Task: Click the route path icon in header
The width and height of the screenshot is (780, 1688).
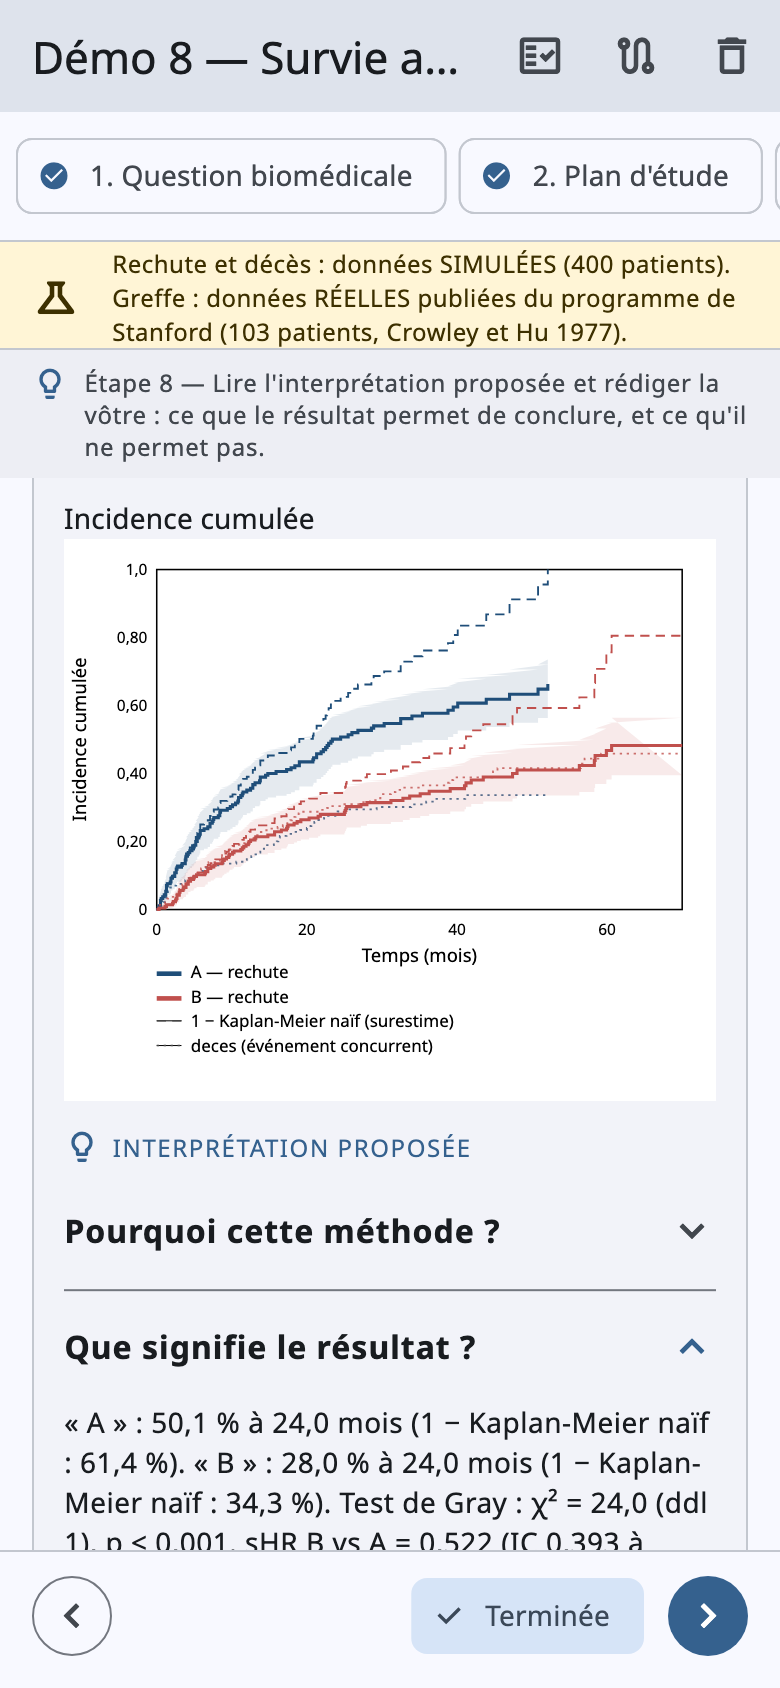Action: click(636, 57)
